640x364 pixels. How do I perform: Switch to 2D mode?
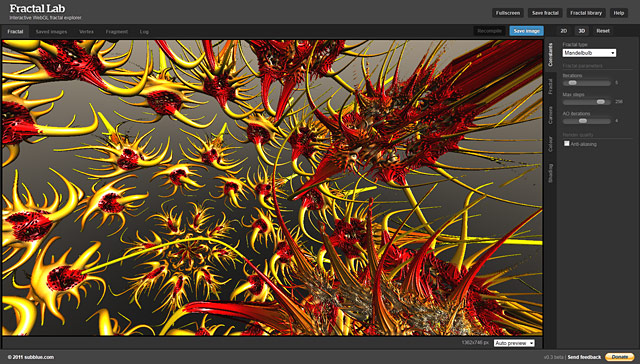point(564,31)
